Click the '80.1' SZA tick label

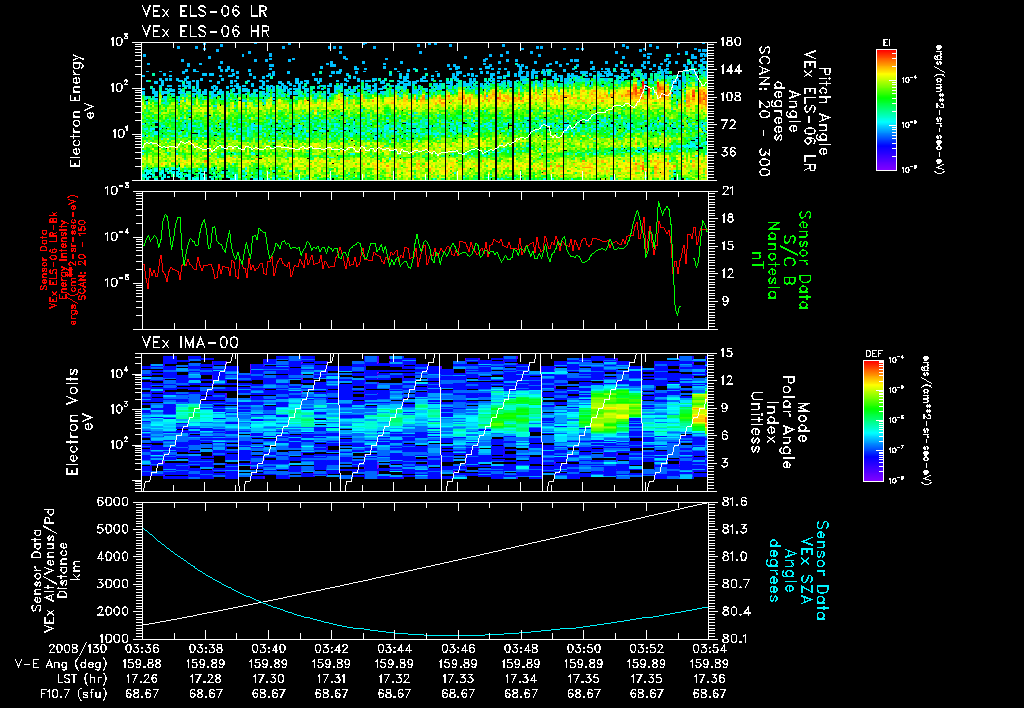[735, 639]
